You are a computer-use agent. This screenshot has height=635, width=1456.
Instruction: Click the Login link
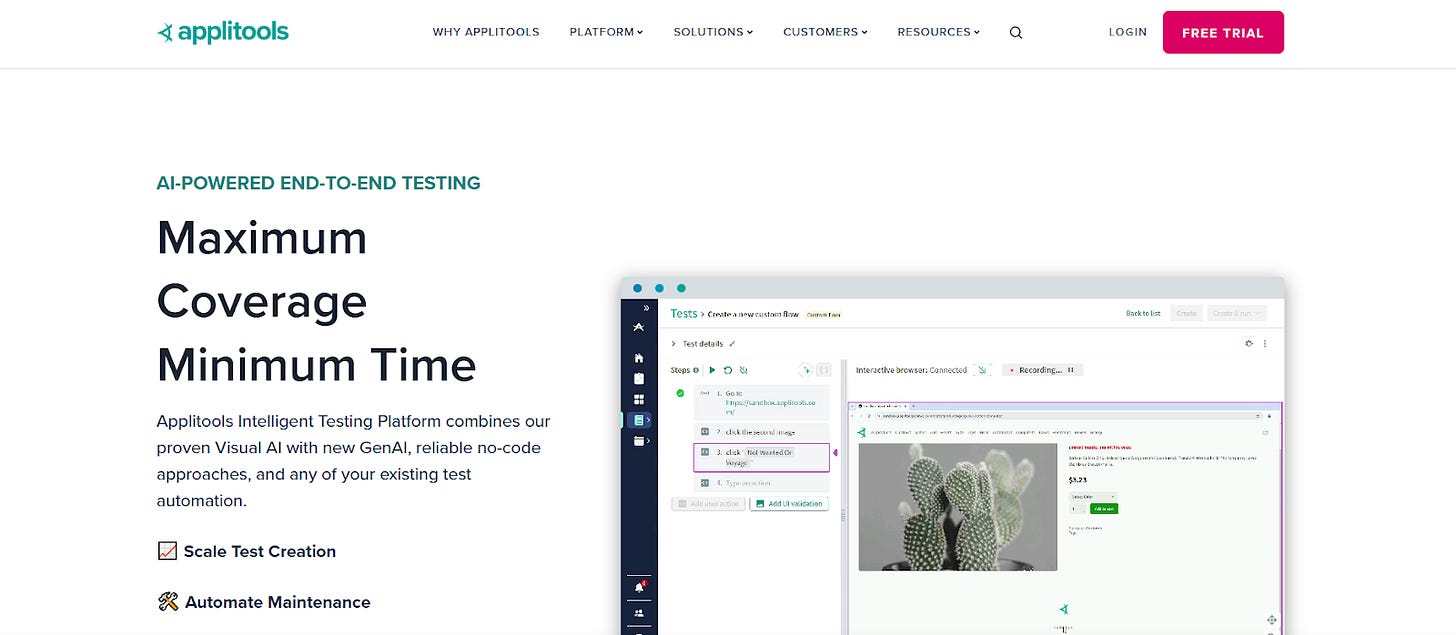pyautogui.click(x=1128, y=32)
